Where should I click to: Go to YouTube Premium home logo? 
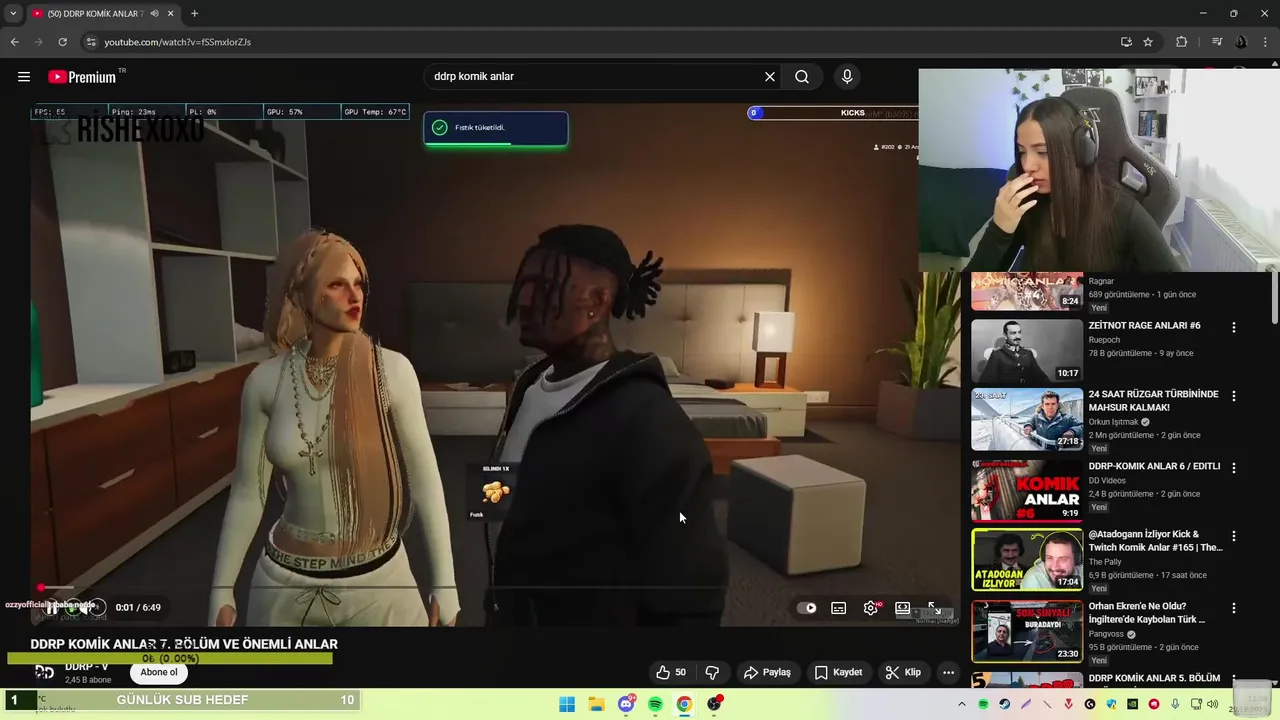(x=82, y=77)
